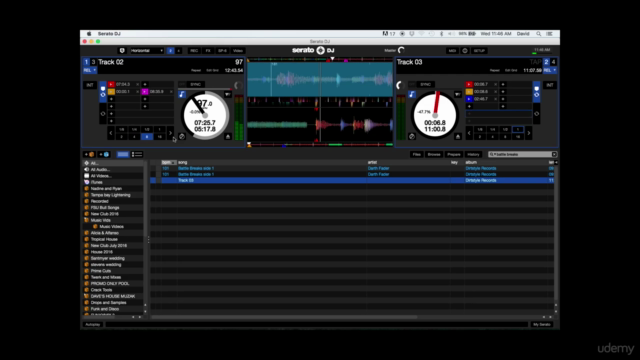Trigger orange cue point 00:08.6 on right deck
Image resolution: width=640 pixels, height=360 pixels.
469,92
